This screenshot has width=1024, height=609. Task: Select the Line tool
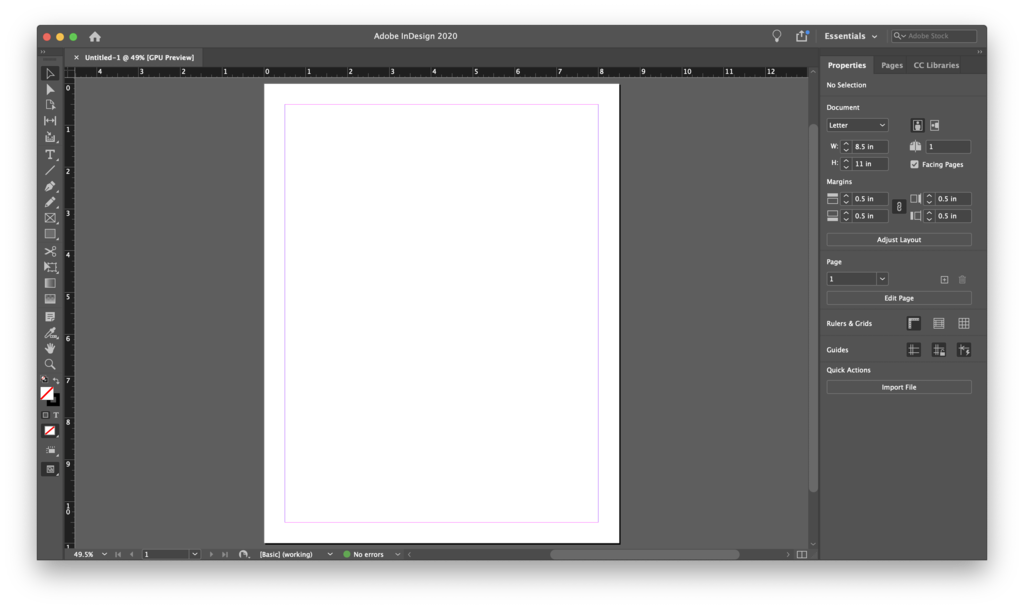[50, 170]
